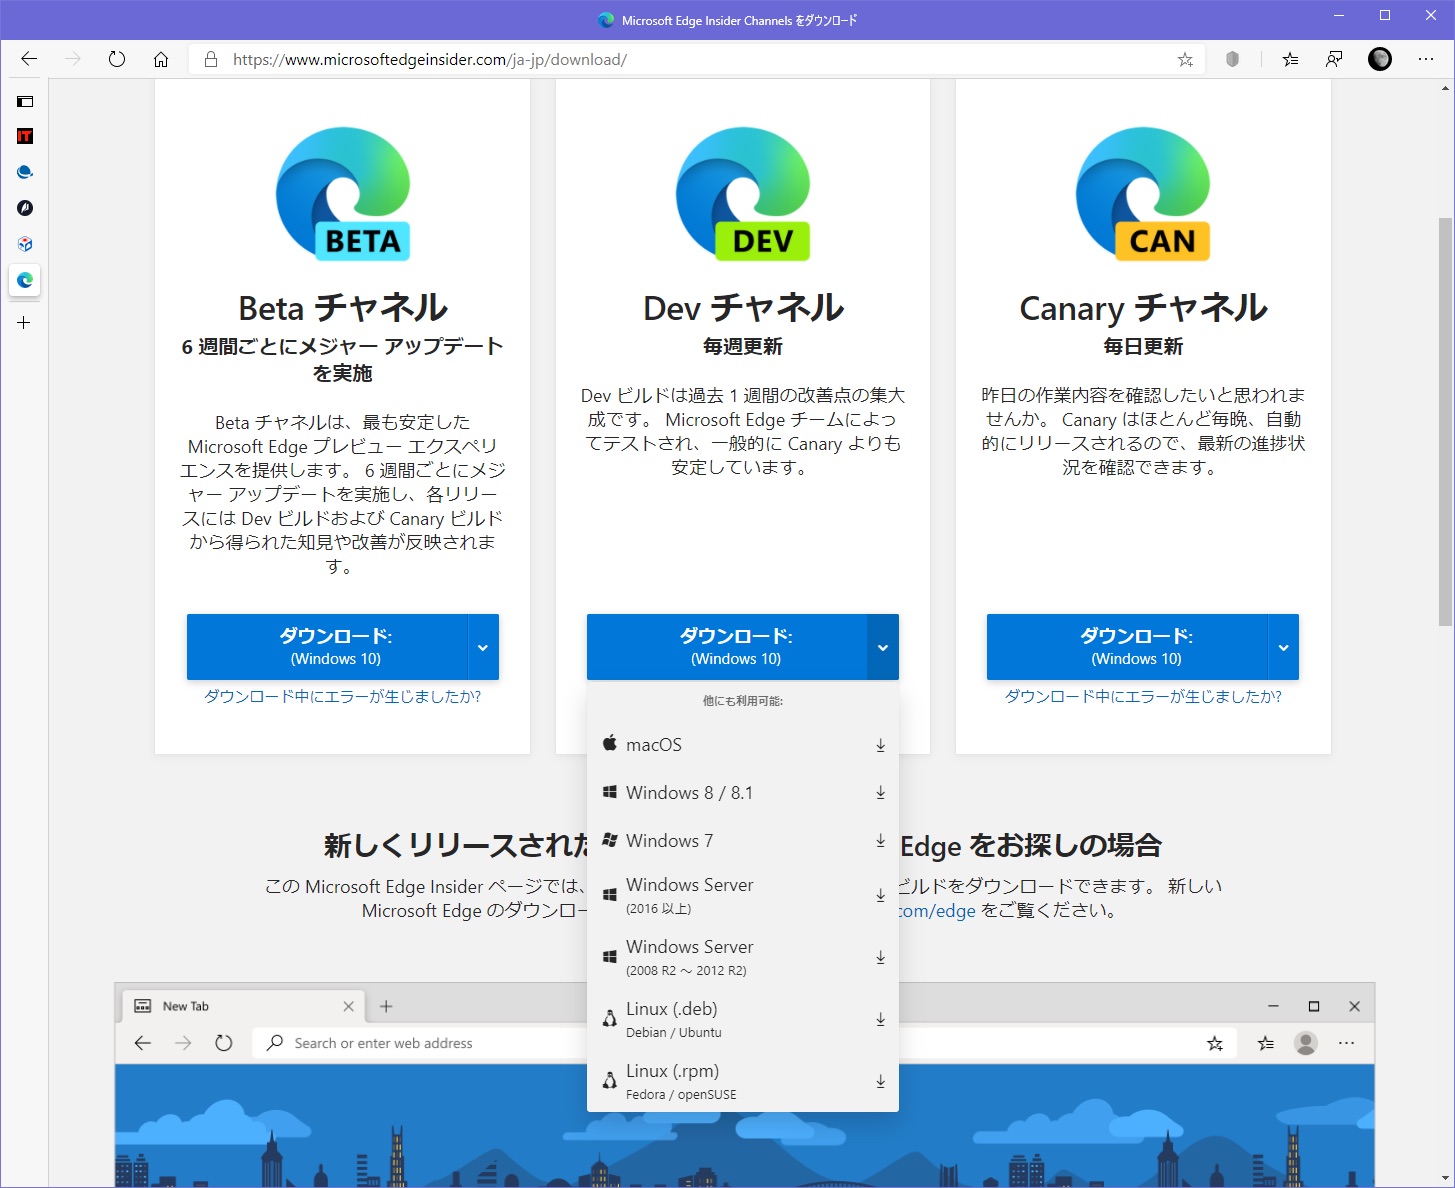Download Canary channel for Windows 10
The width and height of the screenshot is (1455, 1188).
1127,647
